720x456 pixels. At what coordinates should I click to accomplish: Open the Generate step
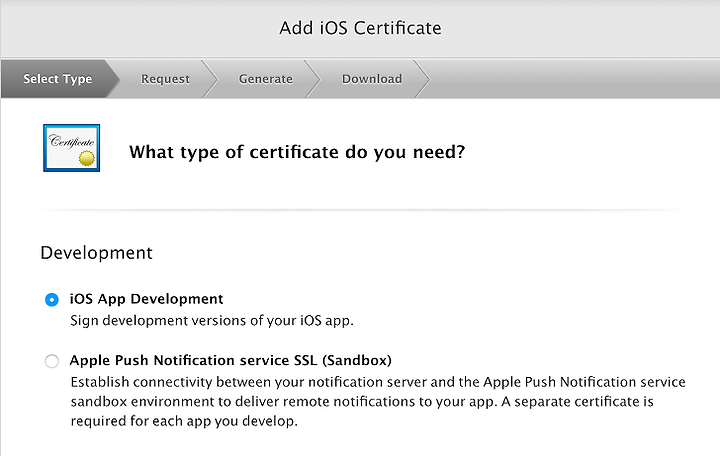pos(265,79)
